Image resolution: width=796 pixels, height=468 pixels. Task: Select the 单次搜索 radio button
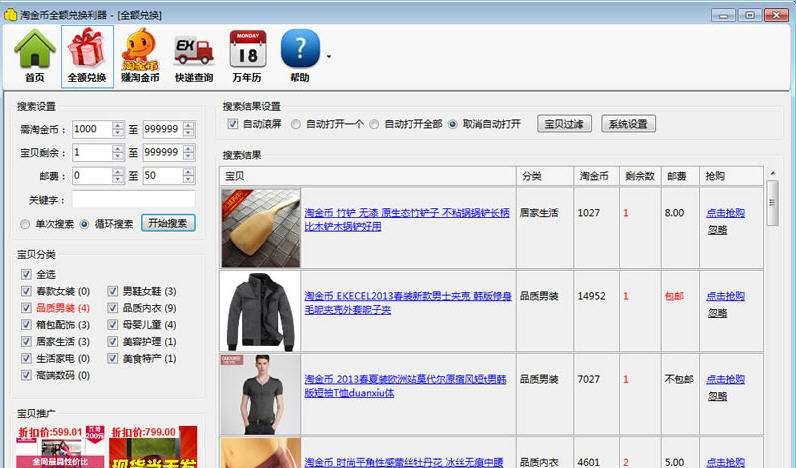(x=24, y=224)
